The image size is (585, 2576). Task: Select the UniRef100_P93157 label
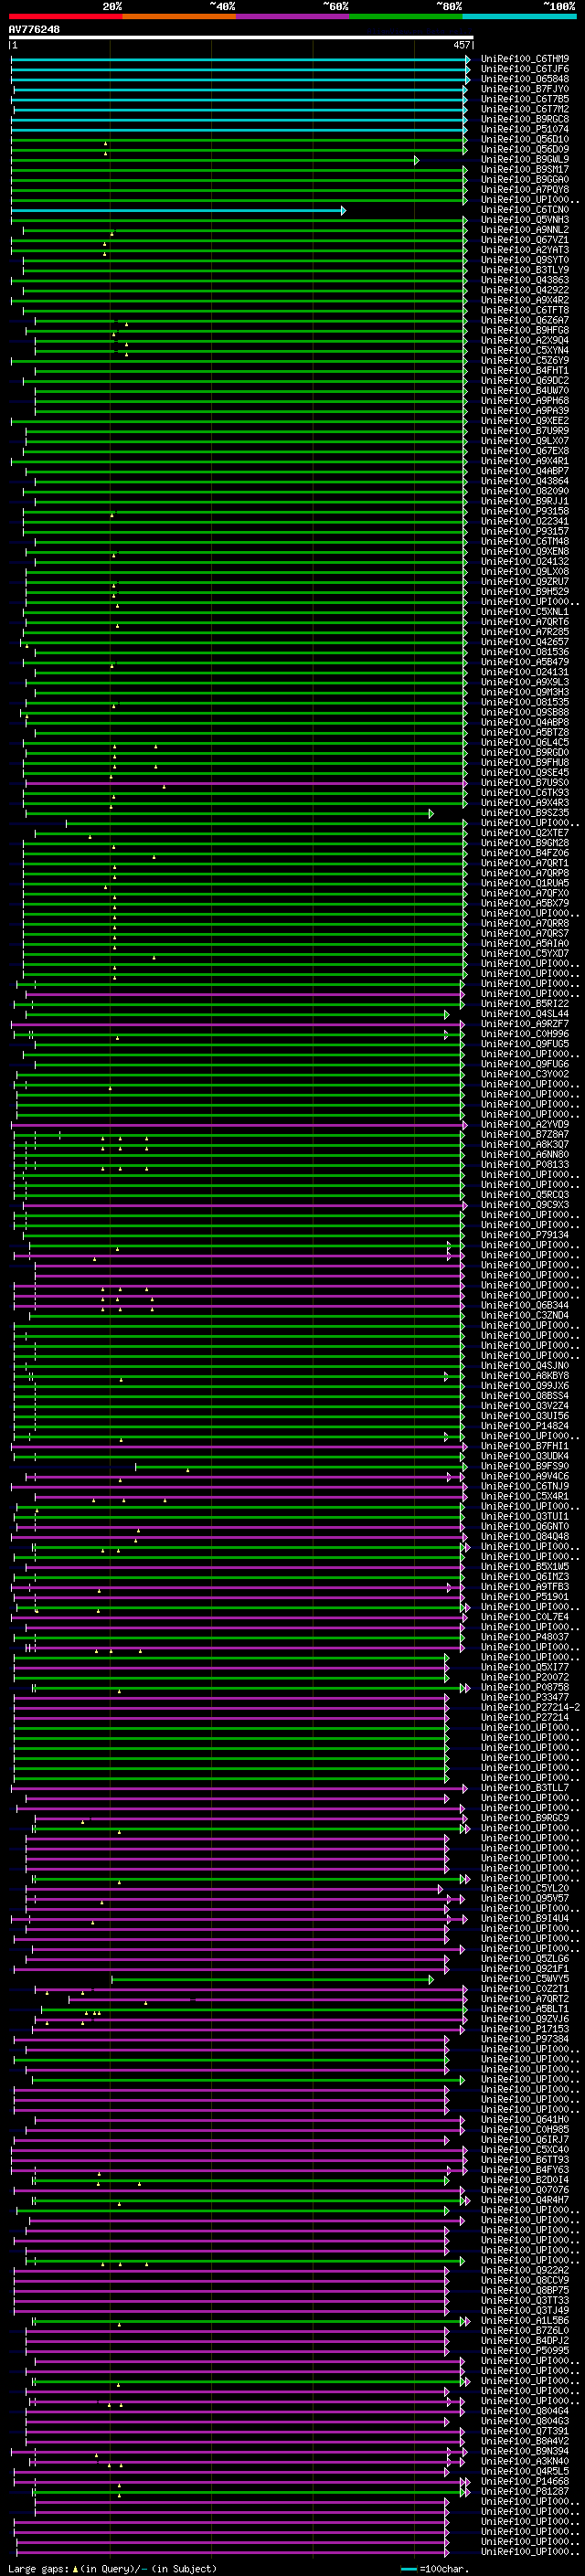[525, 532]
